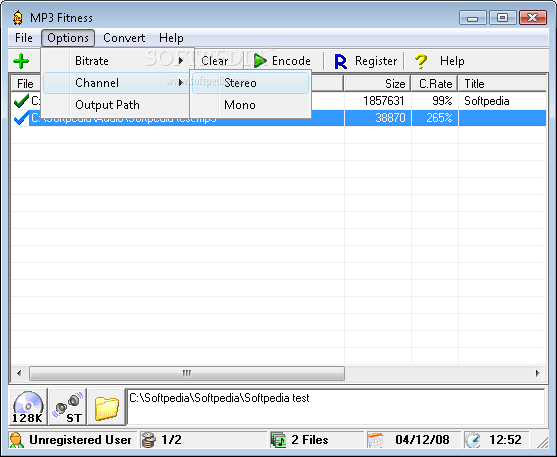Image resolution: width=557 pixels, height=457 pixels.
Task: Click the output path text field
Action: (x=336, y=407)
